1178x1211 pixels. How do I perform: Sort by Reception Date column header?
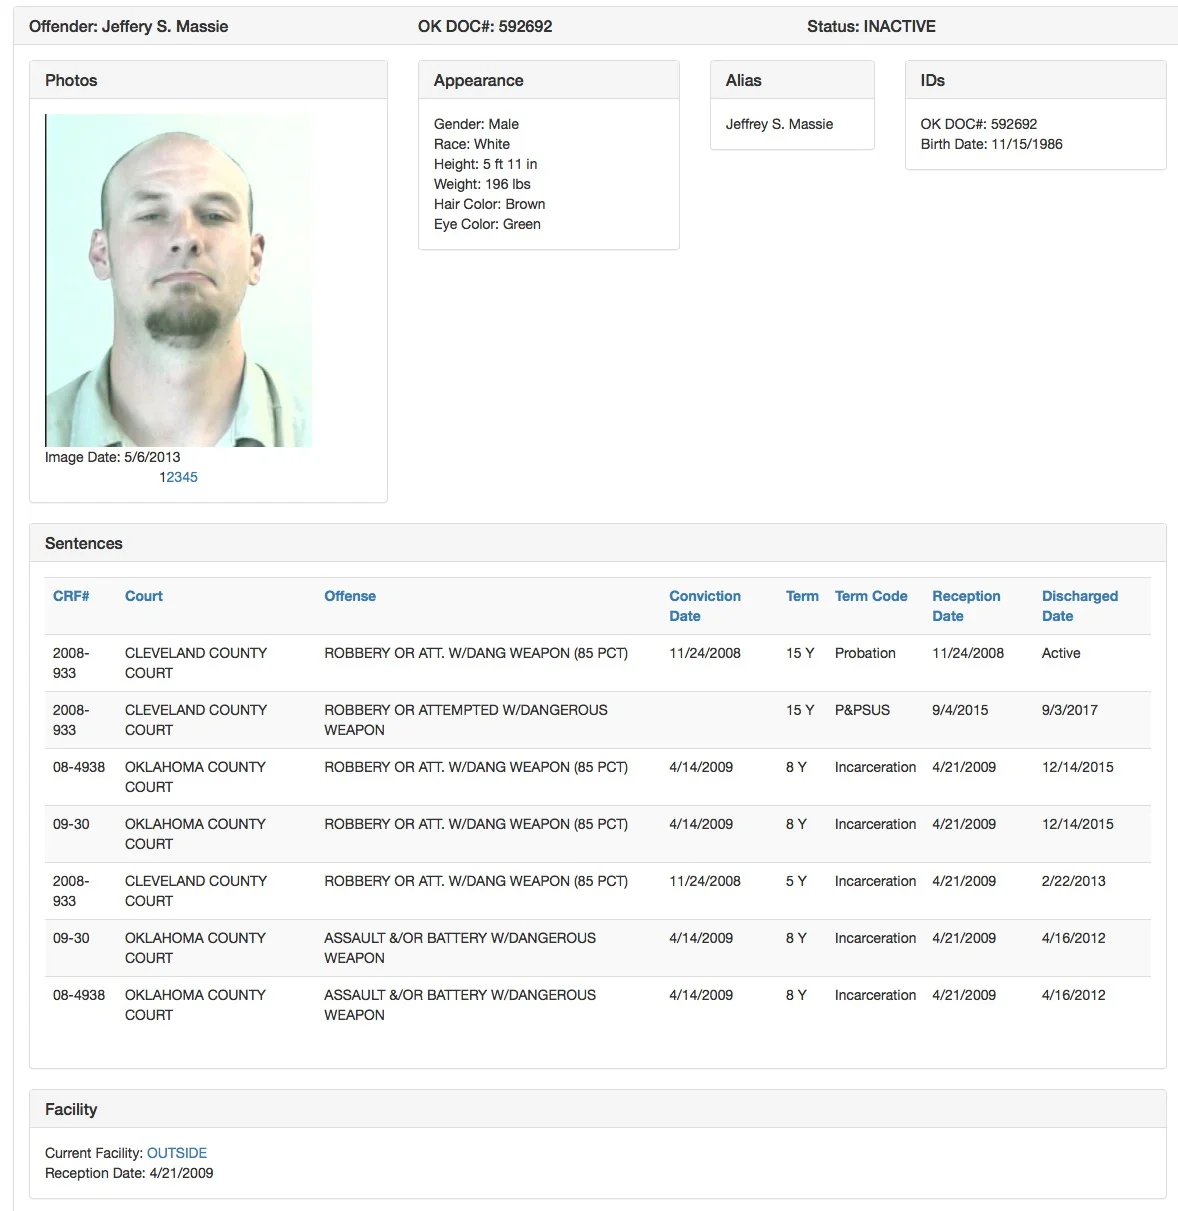coord(966,606)
